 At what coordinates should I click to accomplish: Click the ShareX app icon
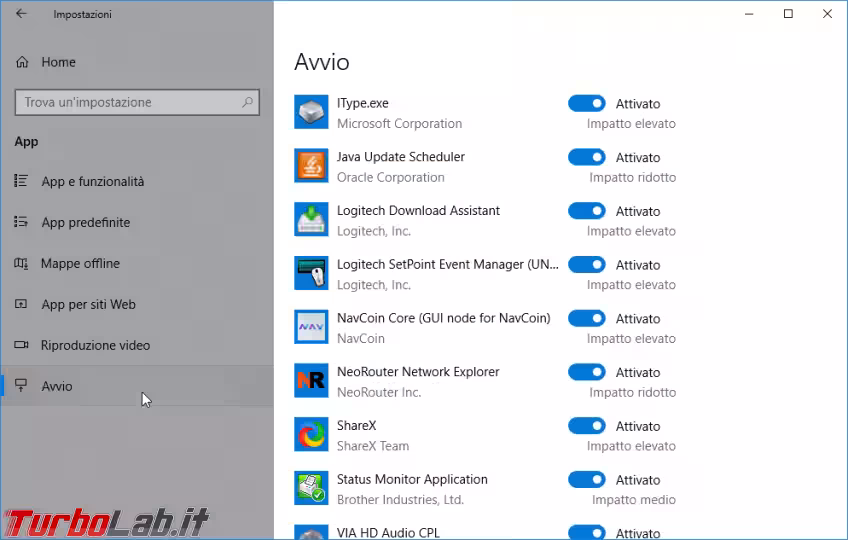click(x=311, y=434)
